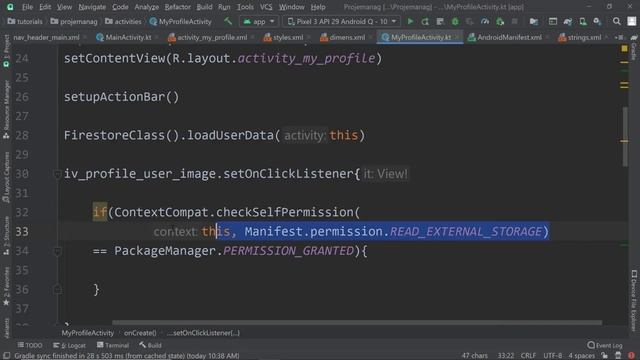
Task: Click the horizontal editor scrollbar
Action: (x=357, y=323)
